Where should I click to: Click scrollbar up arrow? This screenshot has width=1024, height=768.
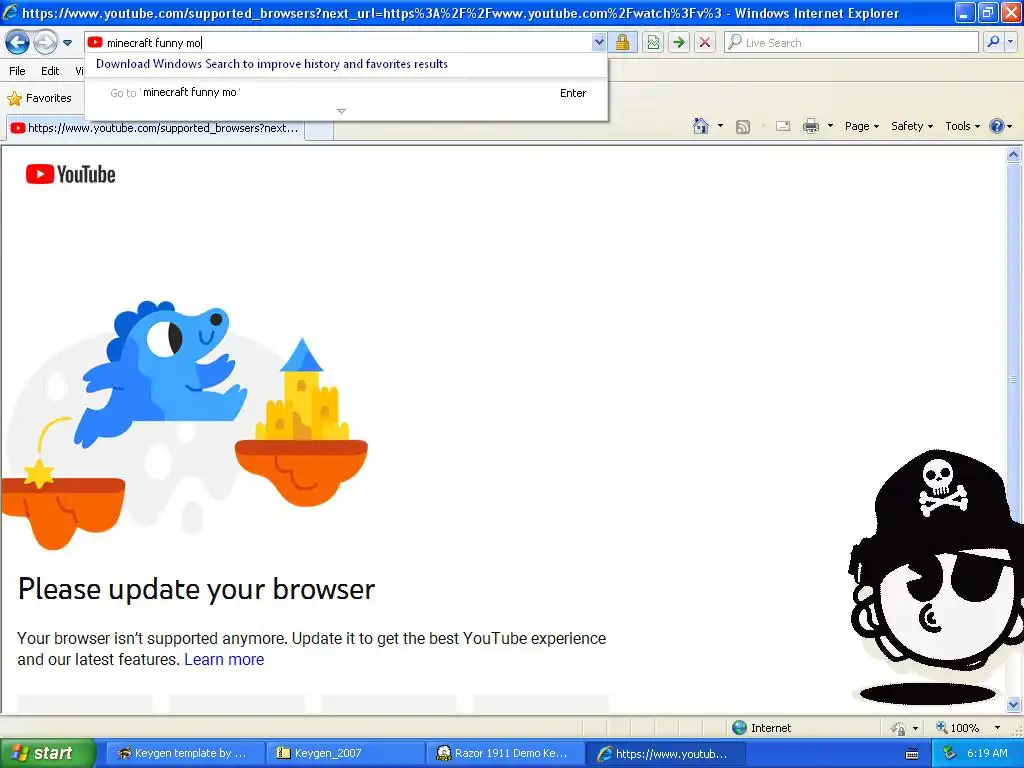(1014, 155)
